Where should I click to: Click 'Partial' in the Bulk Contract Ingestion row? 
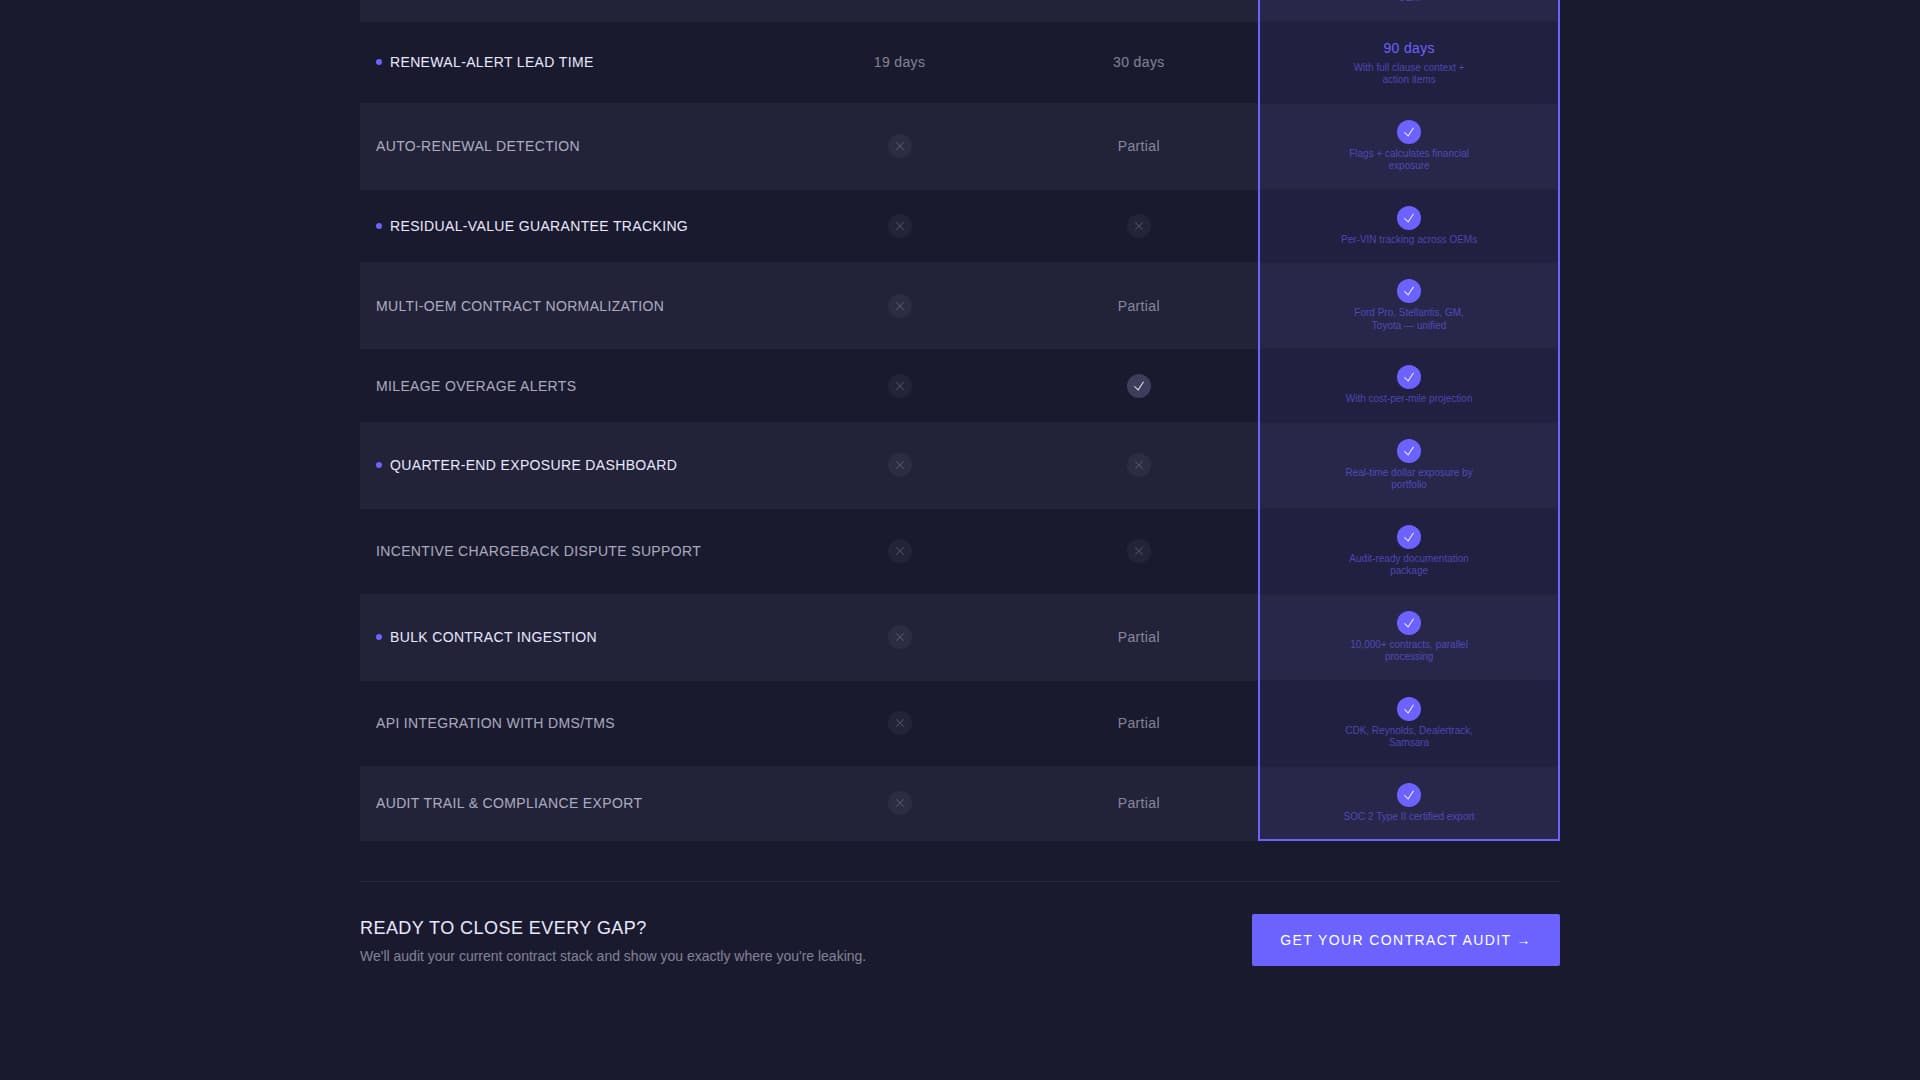pyautogui.click(x=1138, y=637)
